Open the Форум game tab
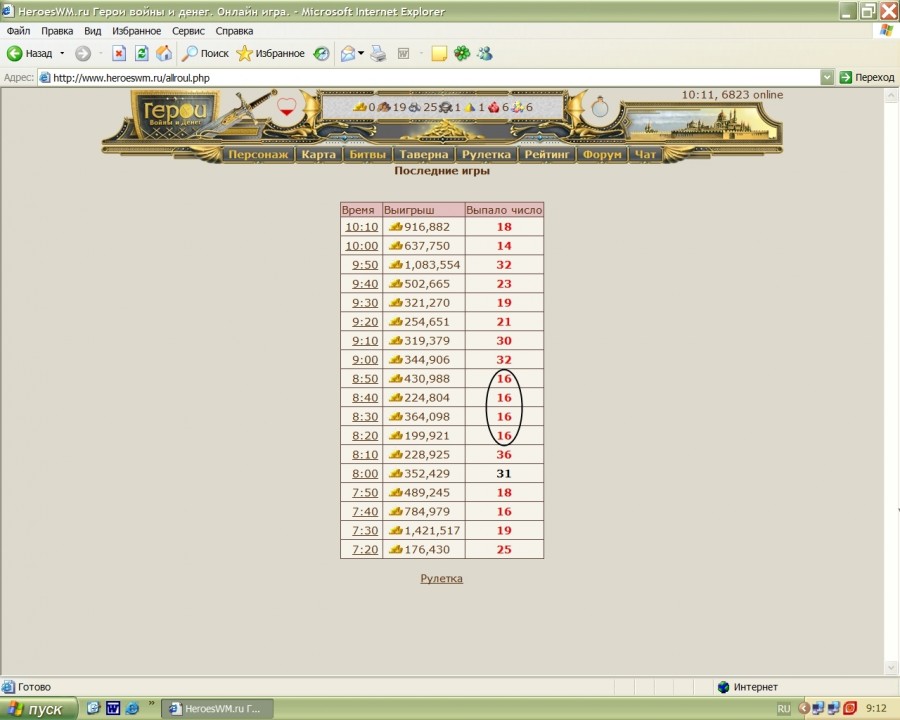This screenshot has height=720, width=900. [602, 154]
